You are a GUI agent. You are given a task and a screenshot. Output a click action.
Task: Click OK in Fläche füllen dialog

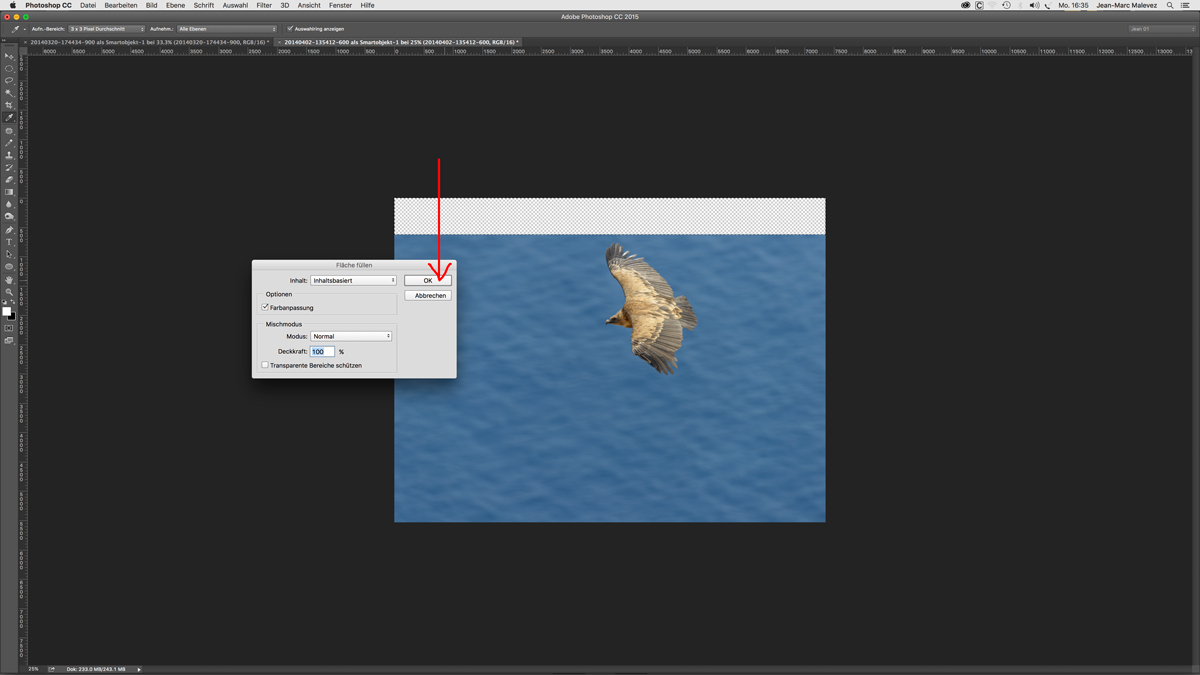(x=428, y=281)
